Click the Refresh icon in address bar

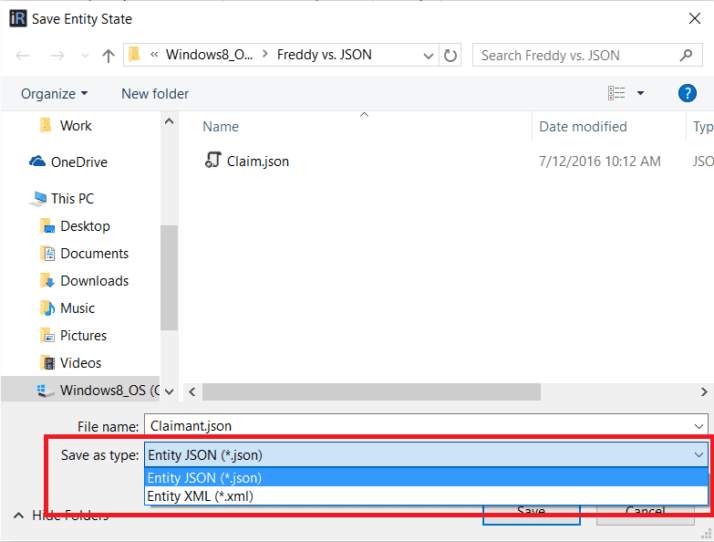(x=451, y=56)
